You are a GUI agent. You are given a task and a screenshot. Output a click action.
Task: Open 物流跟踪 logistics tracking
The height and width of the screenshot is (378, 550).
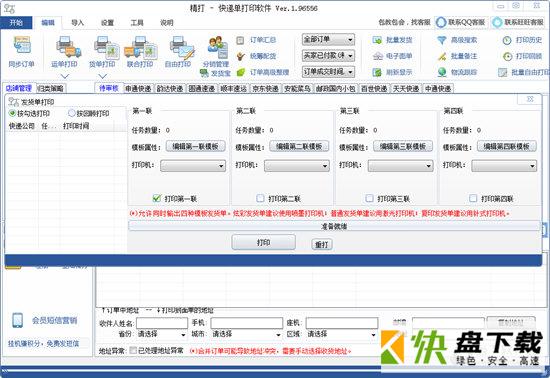[457, 72]
